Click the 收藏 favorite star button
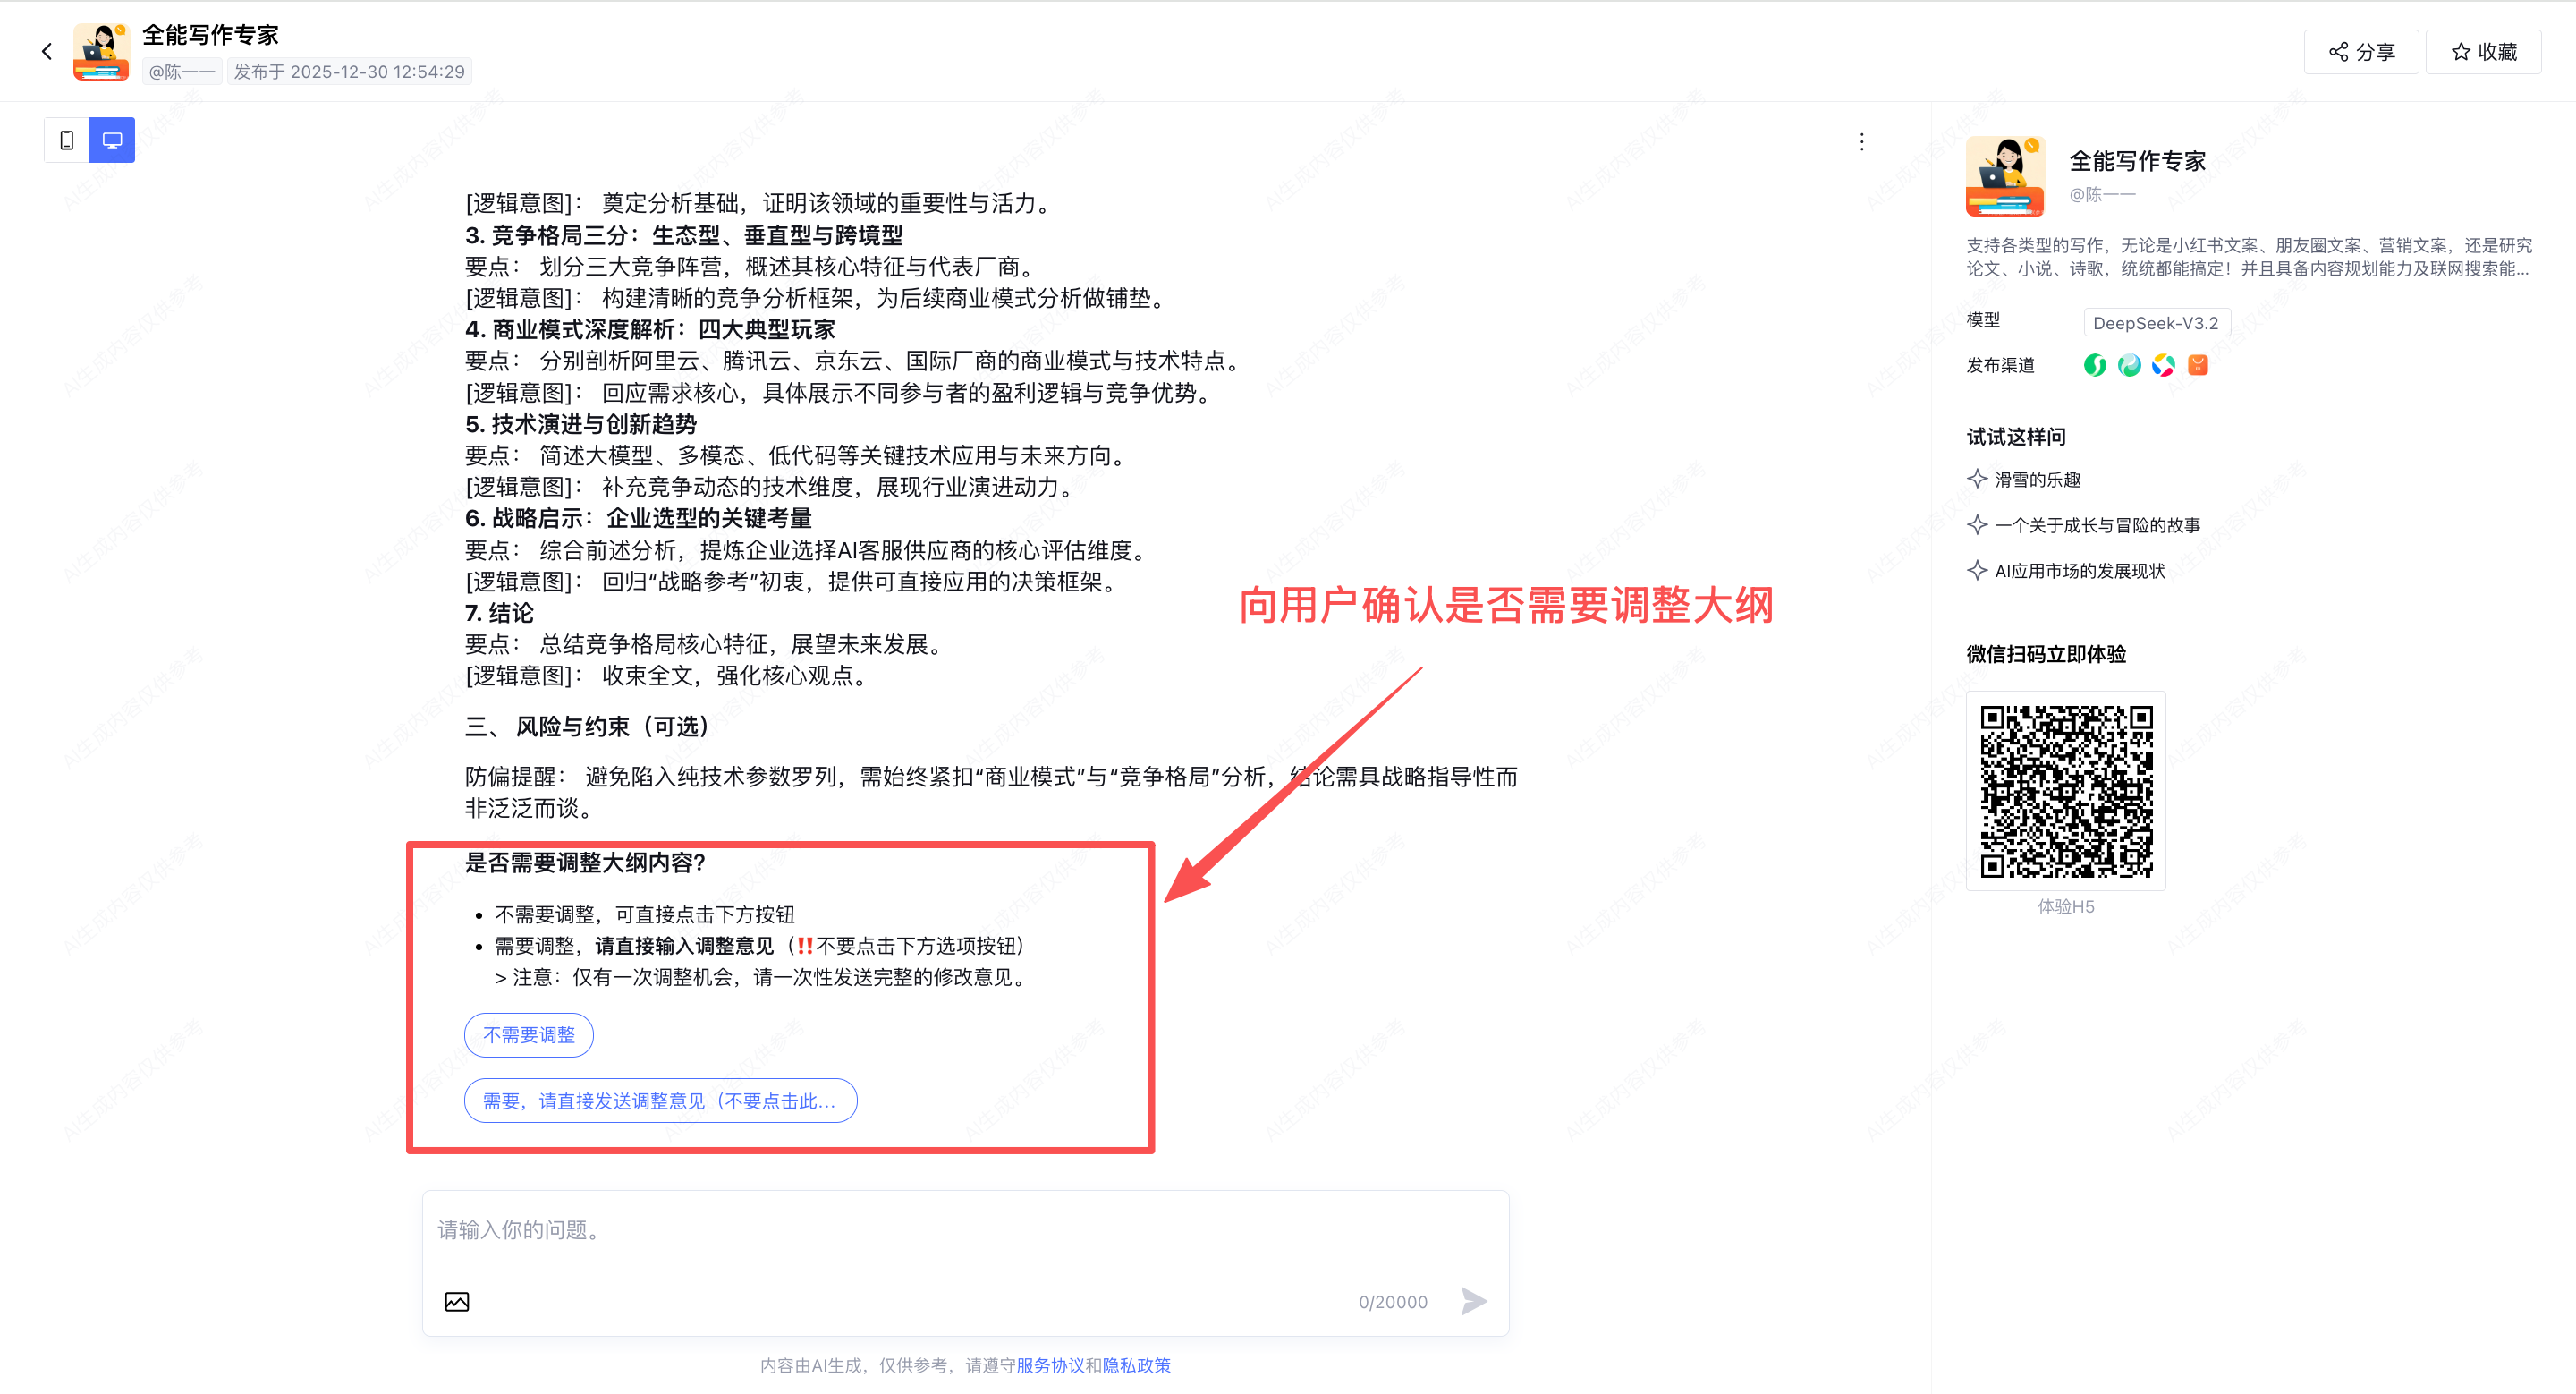 tap(2483, 51)
